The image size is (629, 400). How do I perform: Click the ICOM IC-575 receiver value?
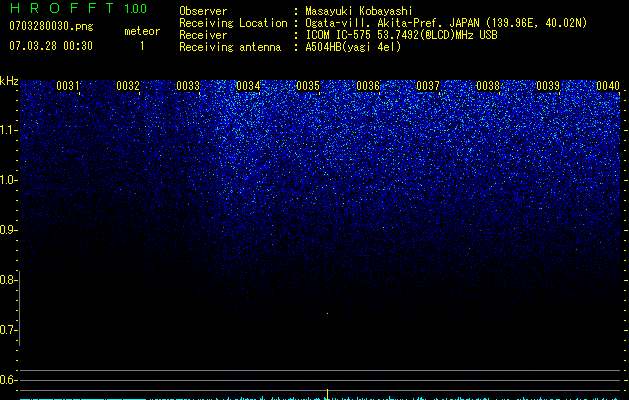click(x=401, y=35)
